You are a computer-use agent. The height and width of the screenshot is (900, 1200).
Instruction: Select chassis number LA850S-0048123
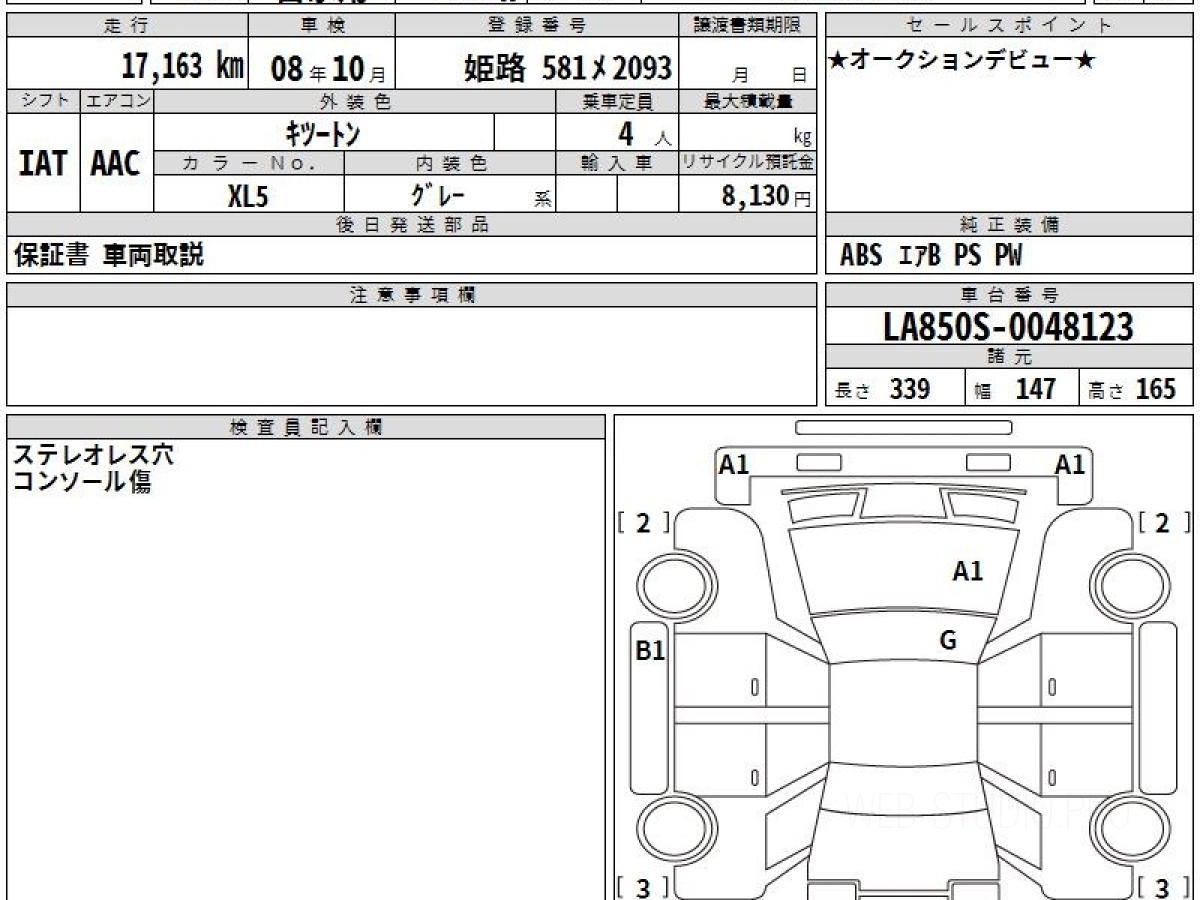[1009, 327]
